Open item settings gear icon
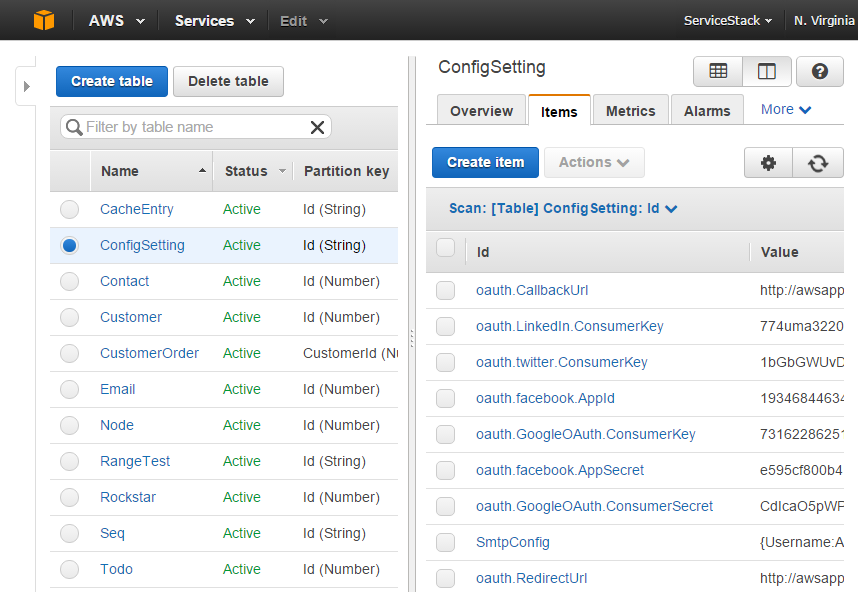Image resolution: width=858 pixels, height=592 pixels. [768, 163]
